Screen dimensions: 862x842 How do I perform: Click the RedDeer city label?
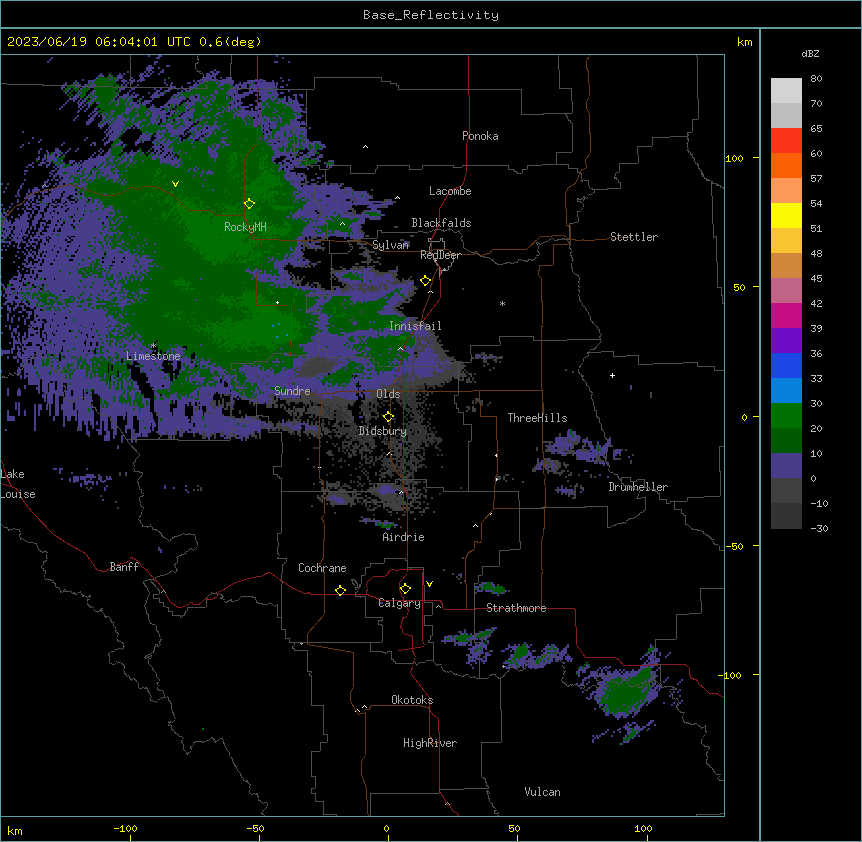440,255
